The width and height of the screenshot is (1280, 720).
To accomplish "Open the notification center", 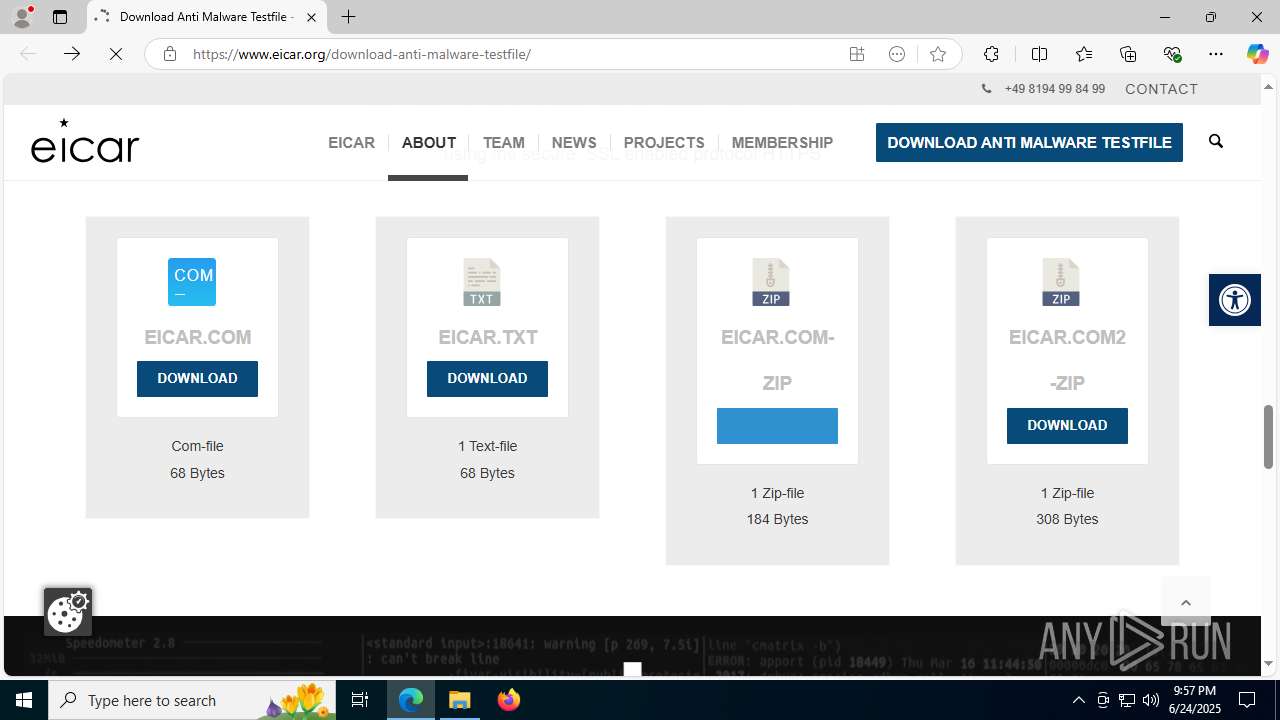I will tap(1247, 700).
